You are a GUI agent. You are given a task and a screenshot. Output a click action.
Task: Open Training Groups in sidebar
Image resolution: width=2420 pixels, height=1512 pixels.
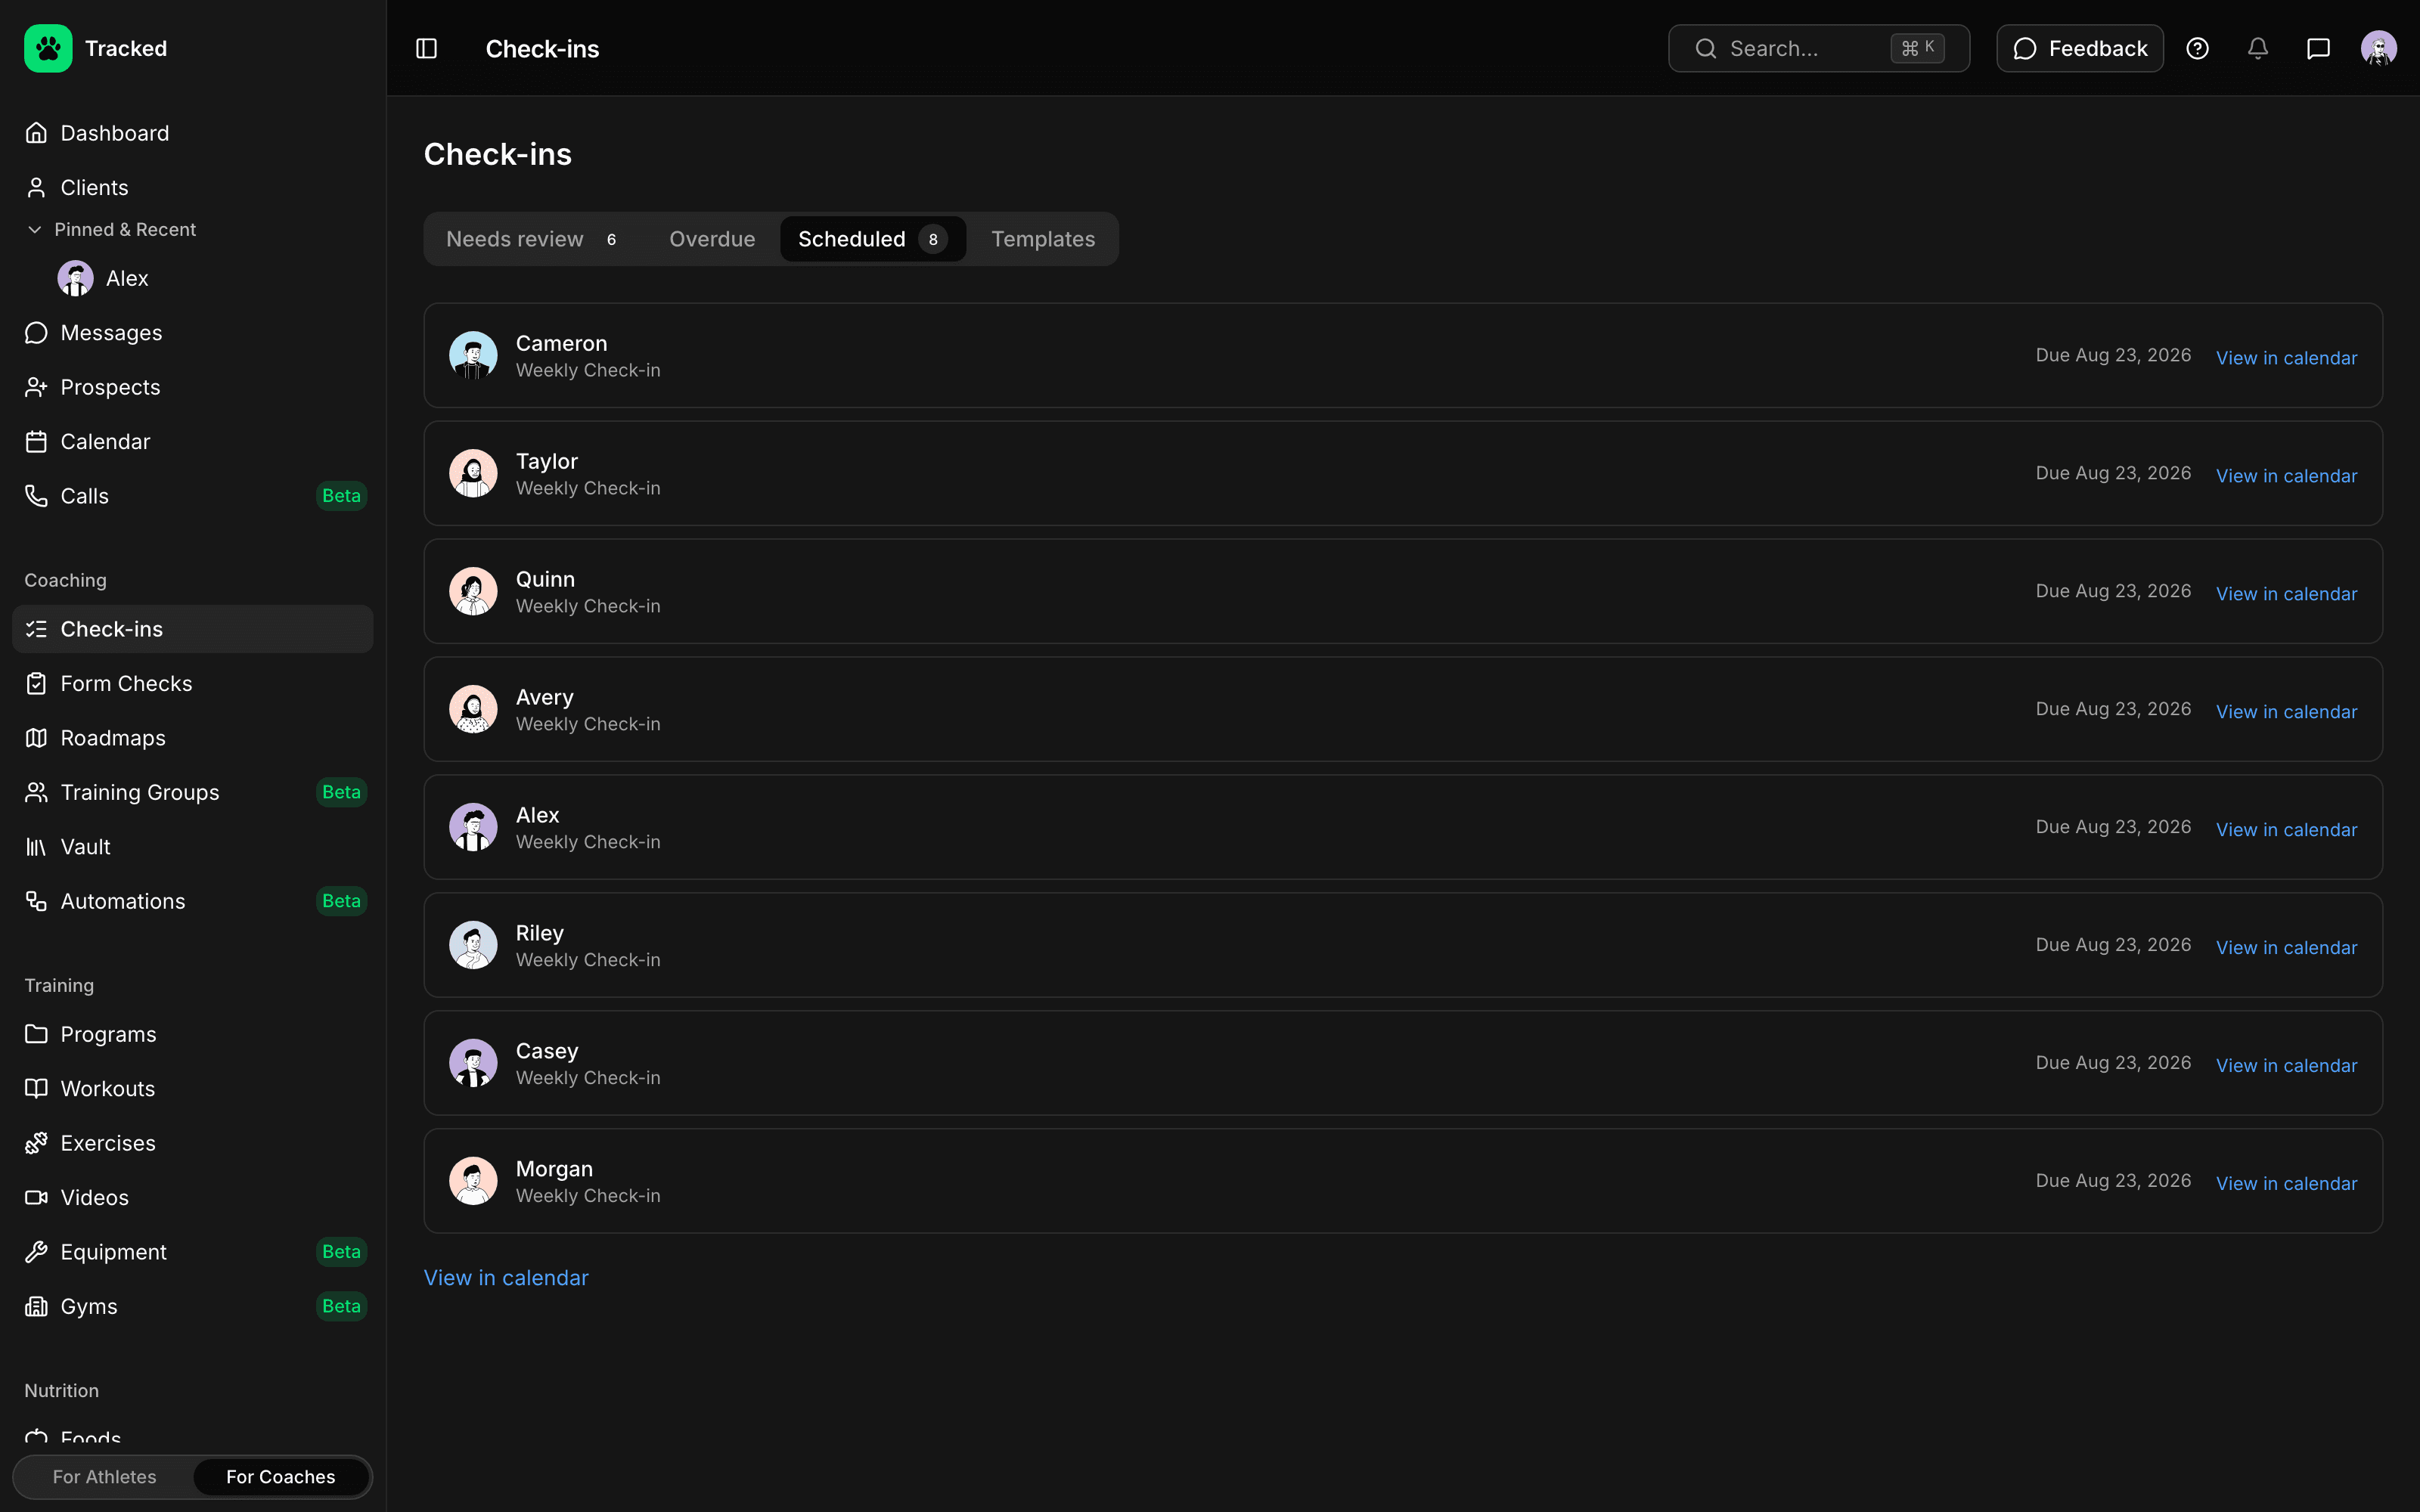[x=192, y=792]
